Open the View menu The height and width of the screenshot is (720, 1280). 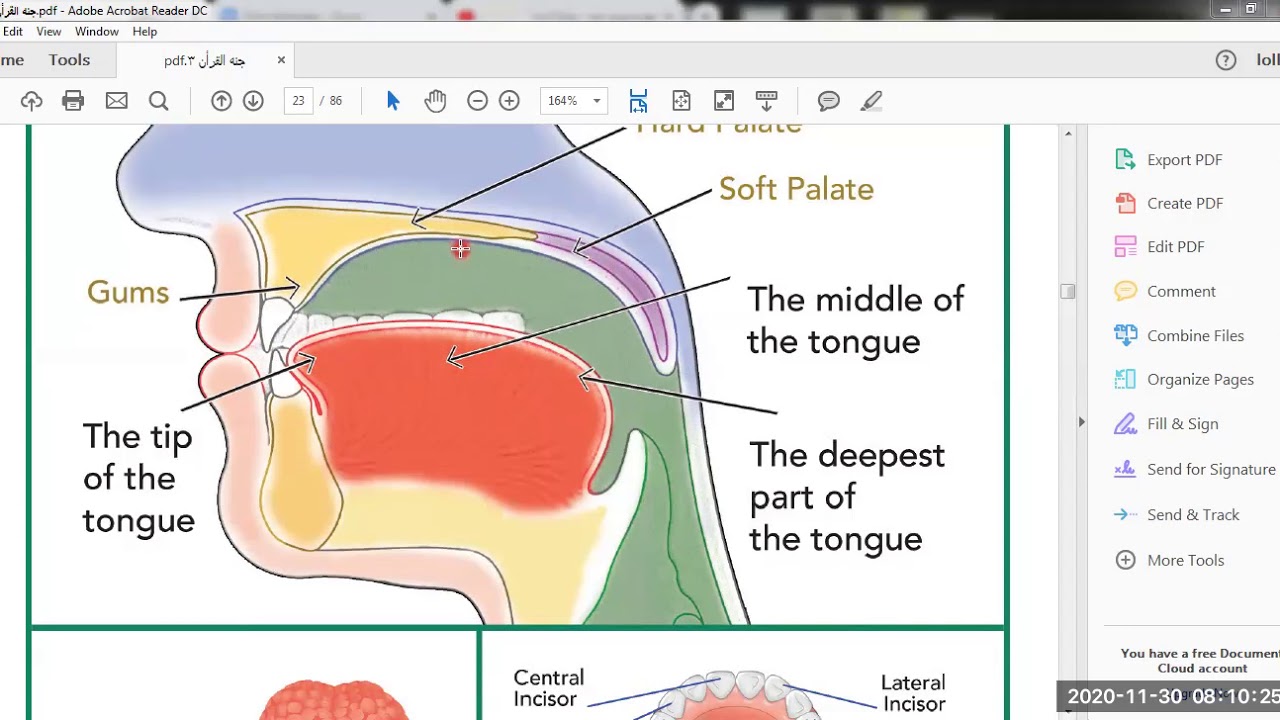(x=49, y=32)
